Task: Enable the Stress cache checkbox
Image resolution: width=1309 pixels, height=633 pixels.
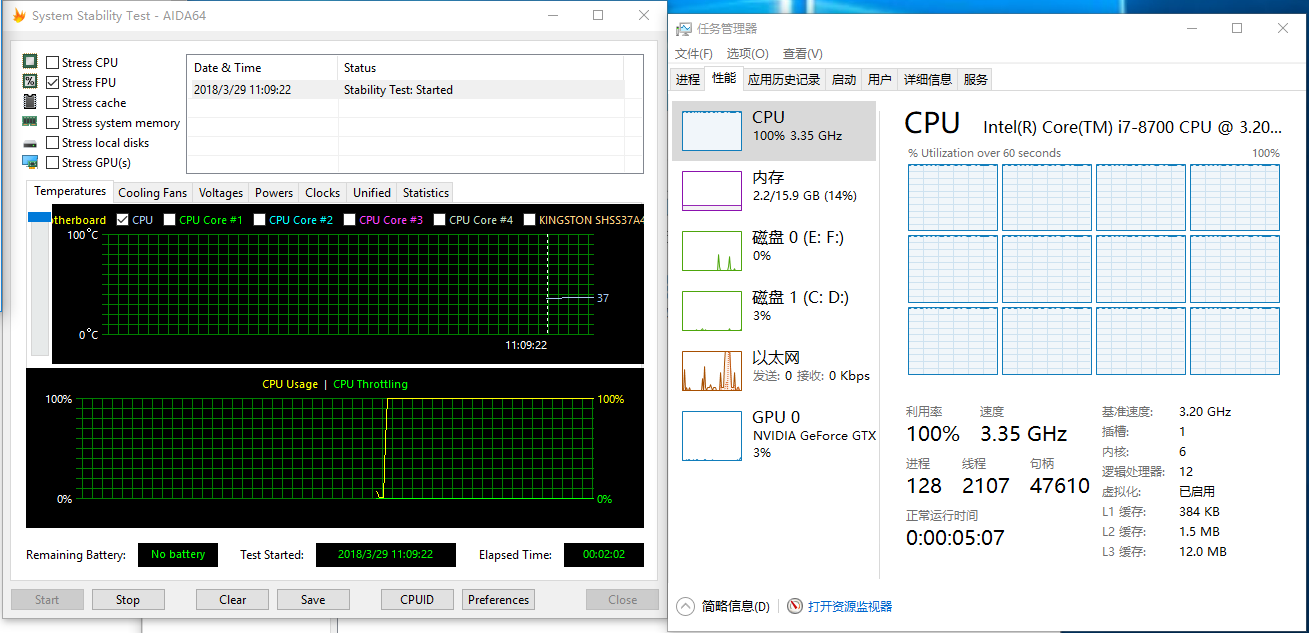Action: tap(52, 102)
